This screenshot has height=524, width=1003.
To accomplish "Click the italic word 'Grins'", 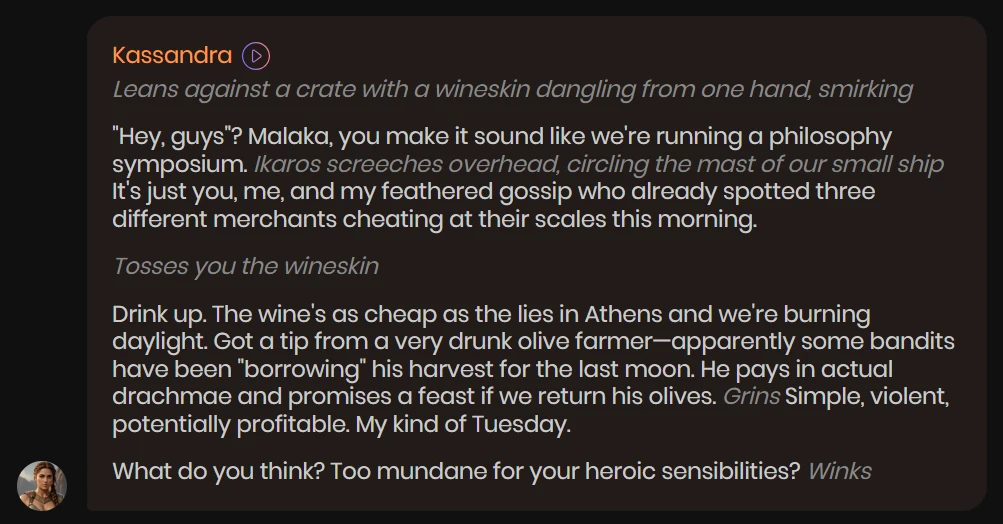I will [x=751, y=397].
